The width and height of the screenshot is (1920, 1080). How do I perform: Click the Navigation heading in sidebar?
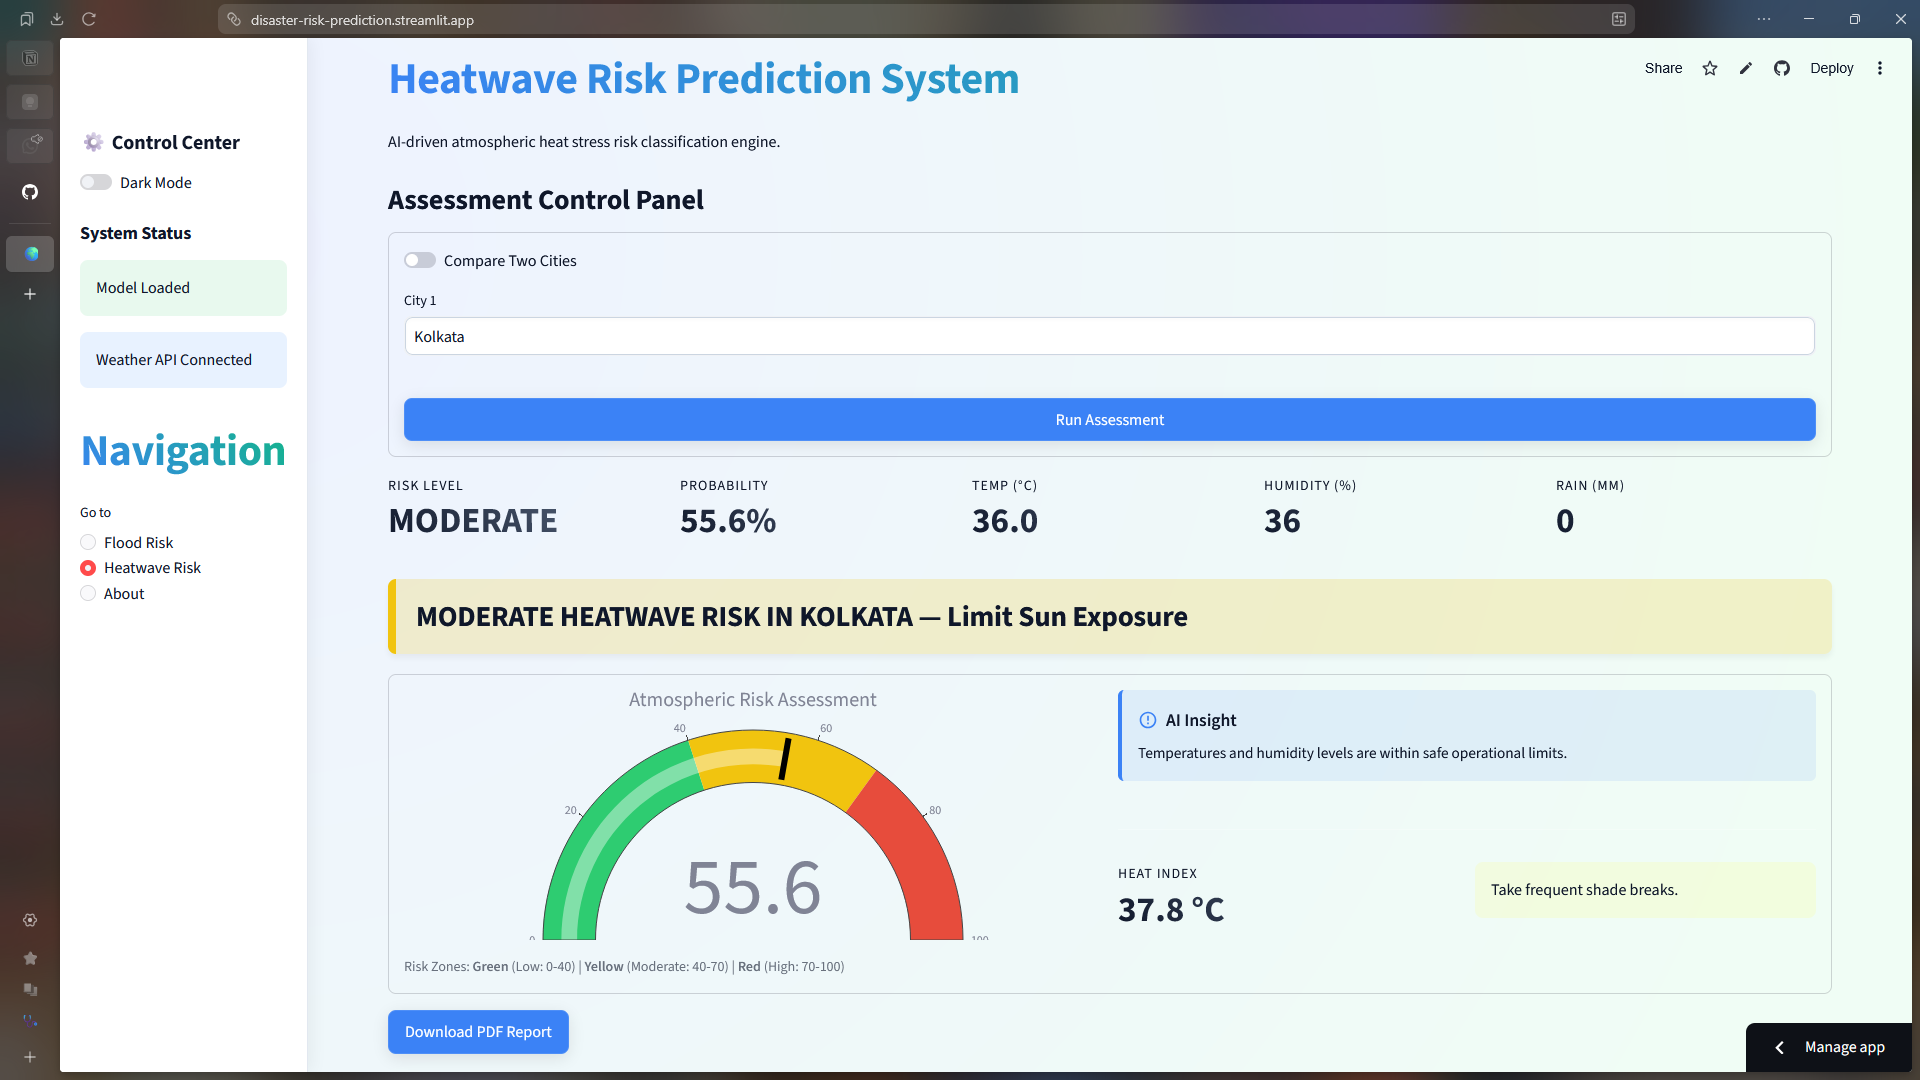183,451
